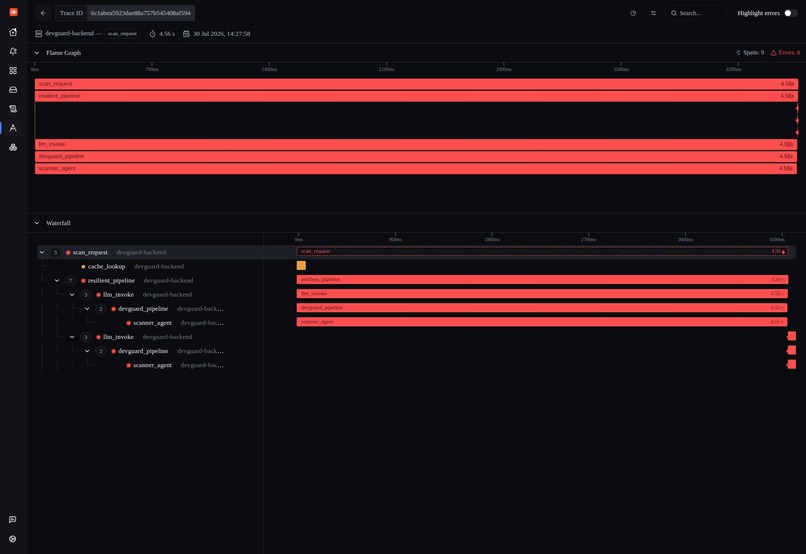Screen dimensions: 806x554
Task: Go back with the arrow beside Trace ID
Action: coord(43,13)
